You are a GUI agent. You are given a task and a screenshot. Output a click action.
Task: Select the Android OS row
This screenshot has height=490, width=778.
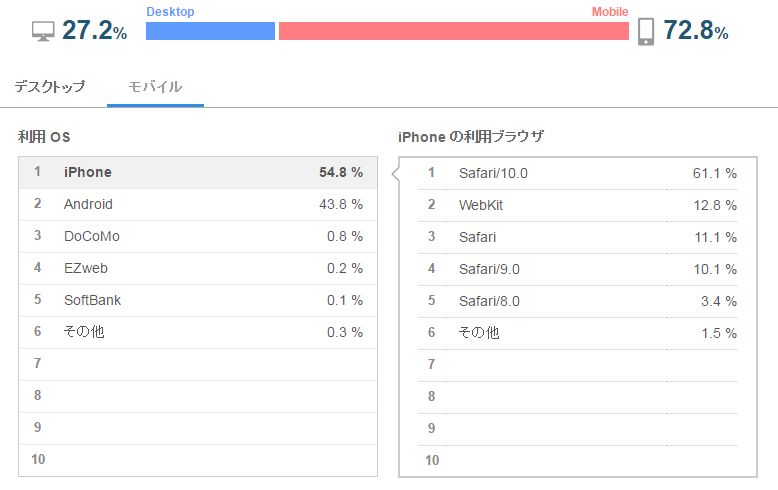pyautogui.click(x=198, y=204)
